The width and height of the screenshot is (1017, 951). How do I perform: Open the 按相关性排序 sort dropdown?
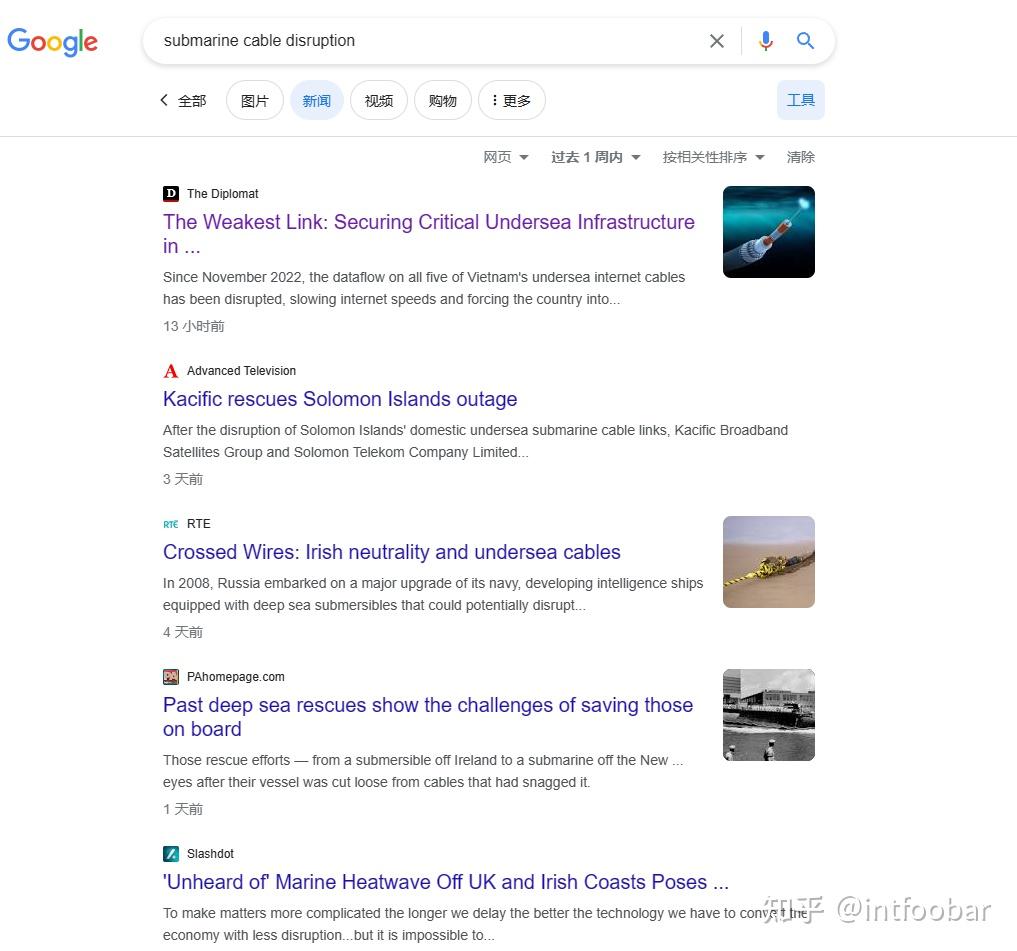point(713,157)
